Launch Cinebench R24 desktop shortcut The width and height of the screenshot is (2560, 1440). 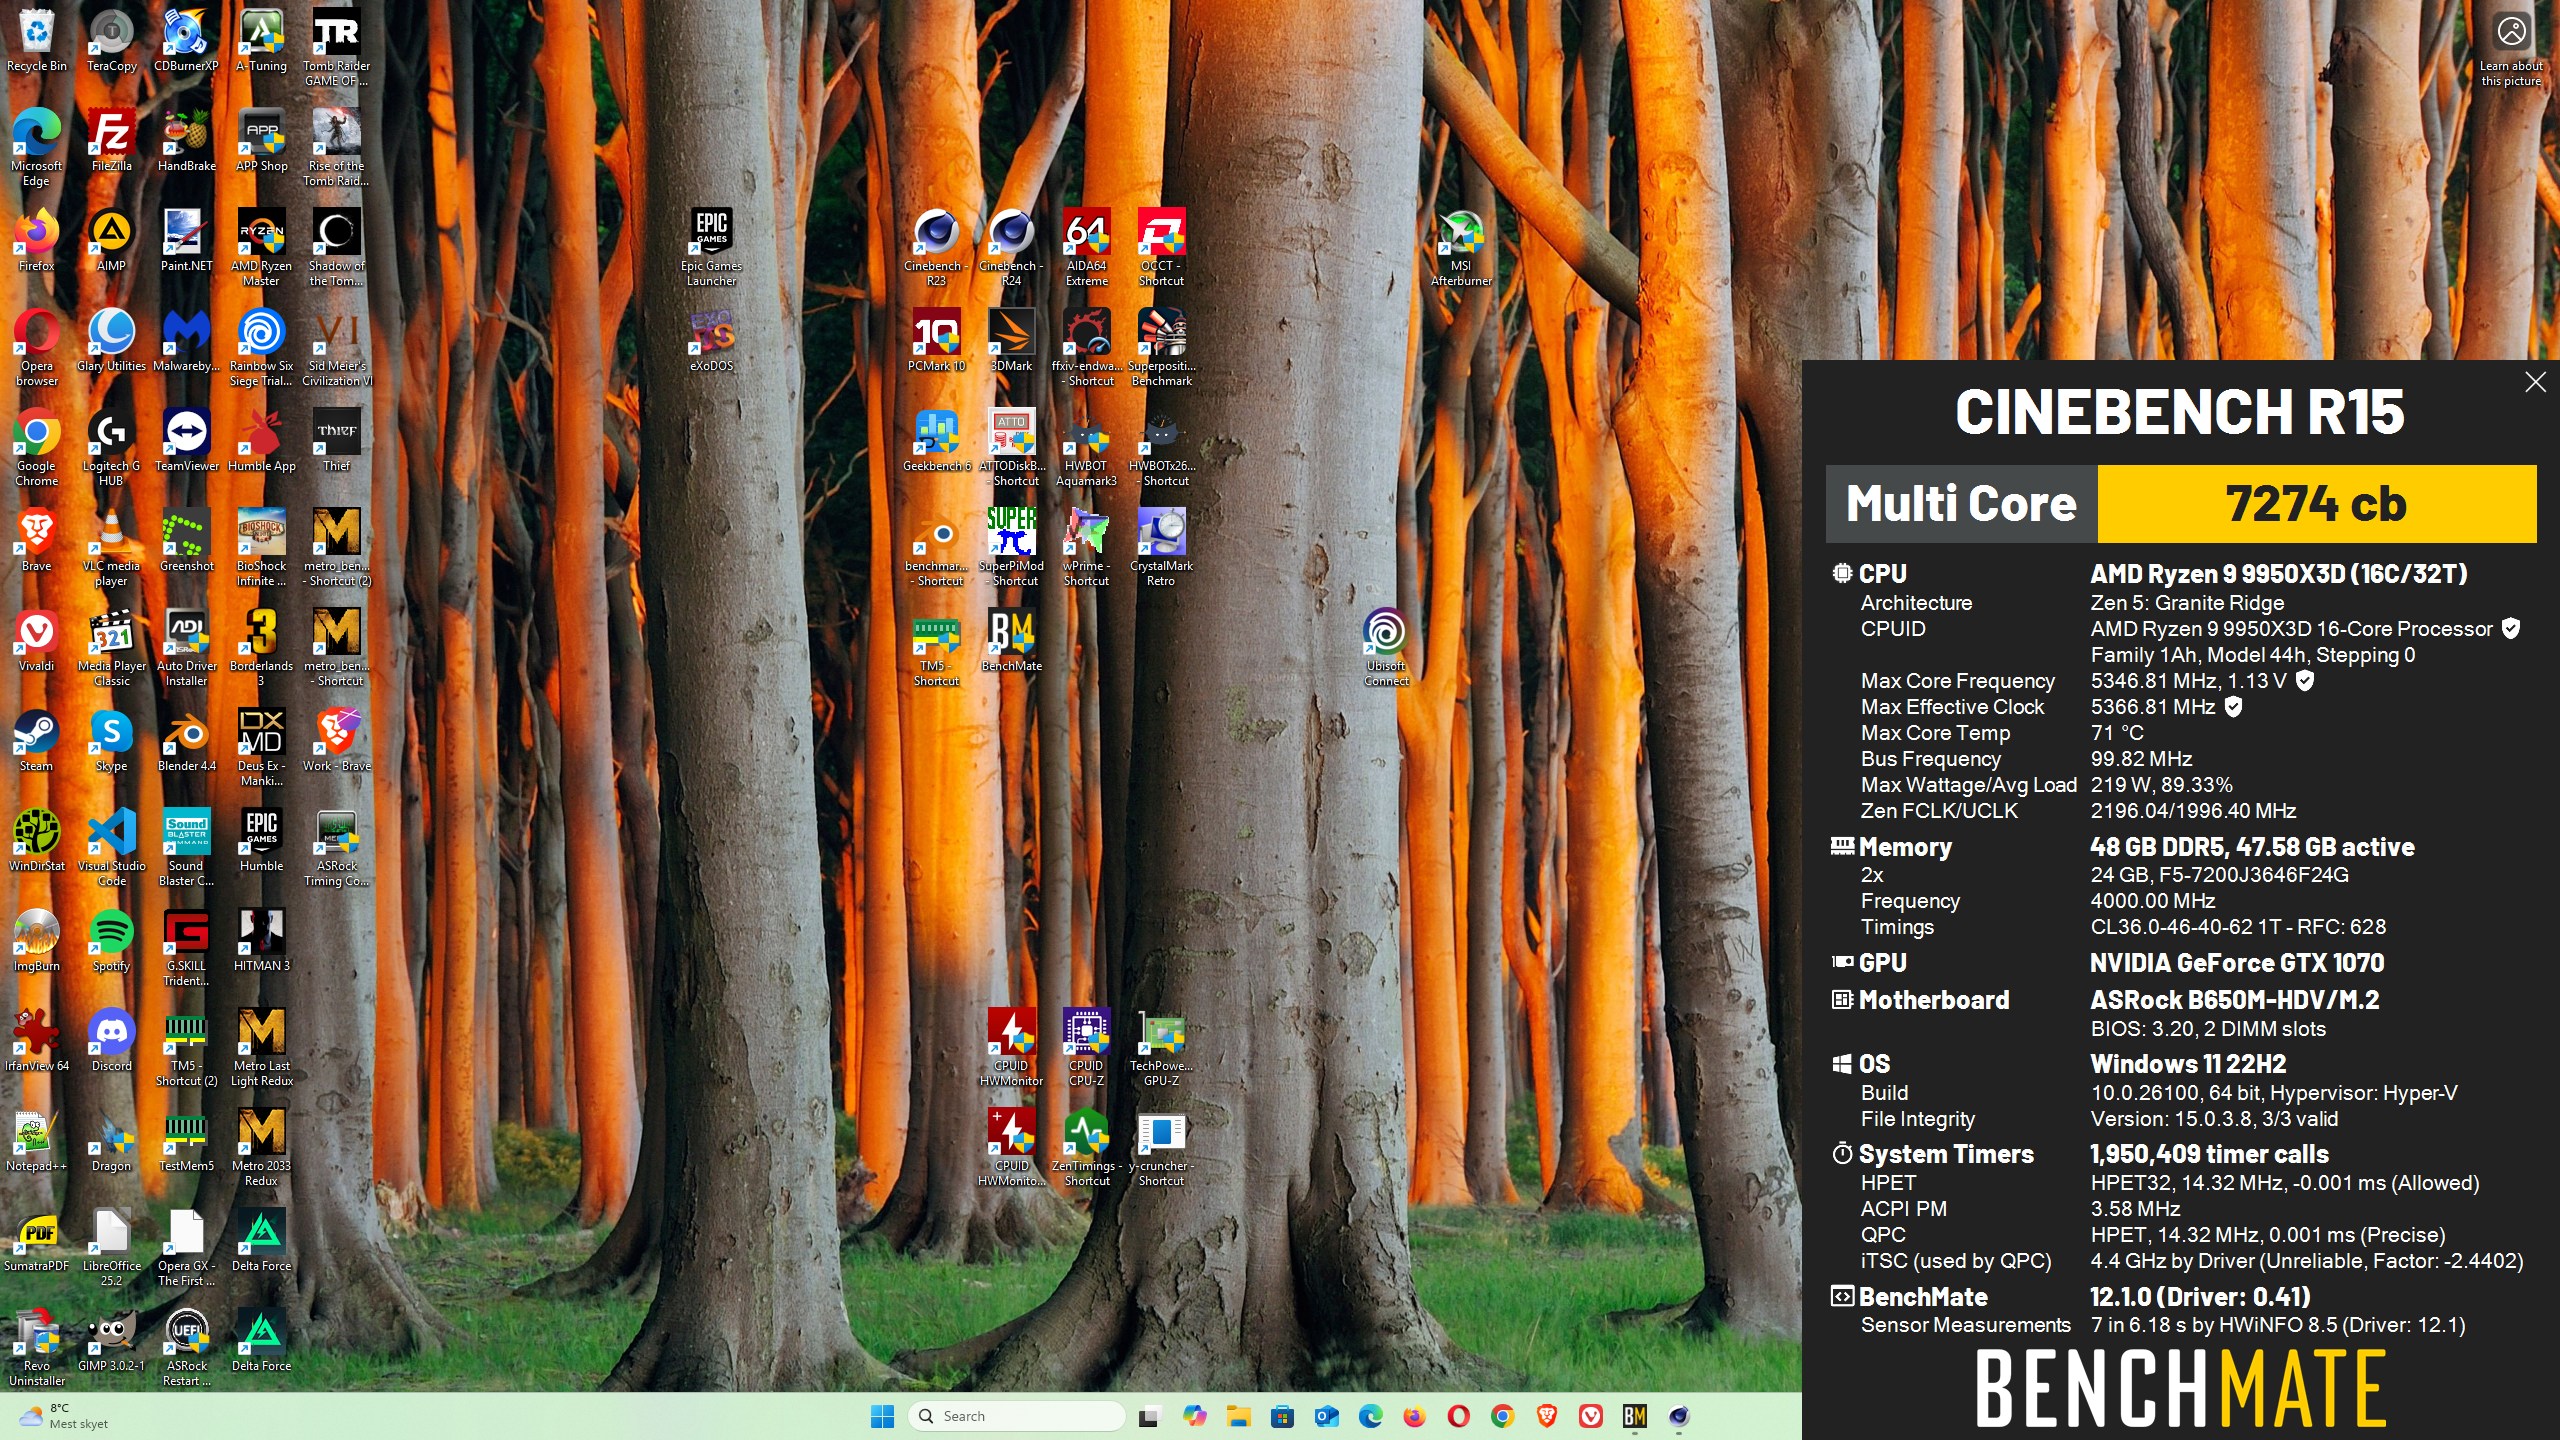1011,247
